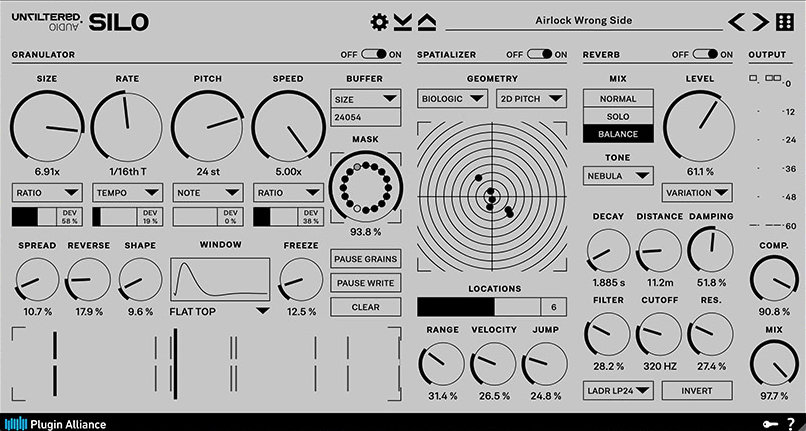Click the save preset down-arrow icon
Screen dimensions: 806x431
[403, 22]
